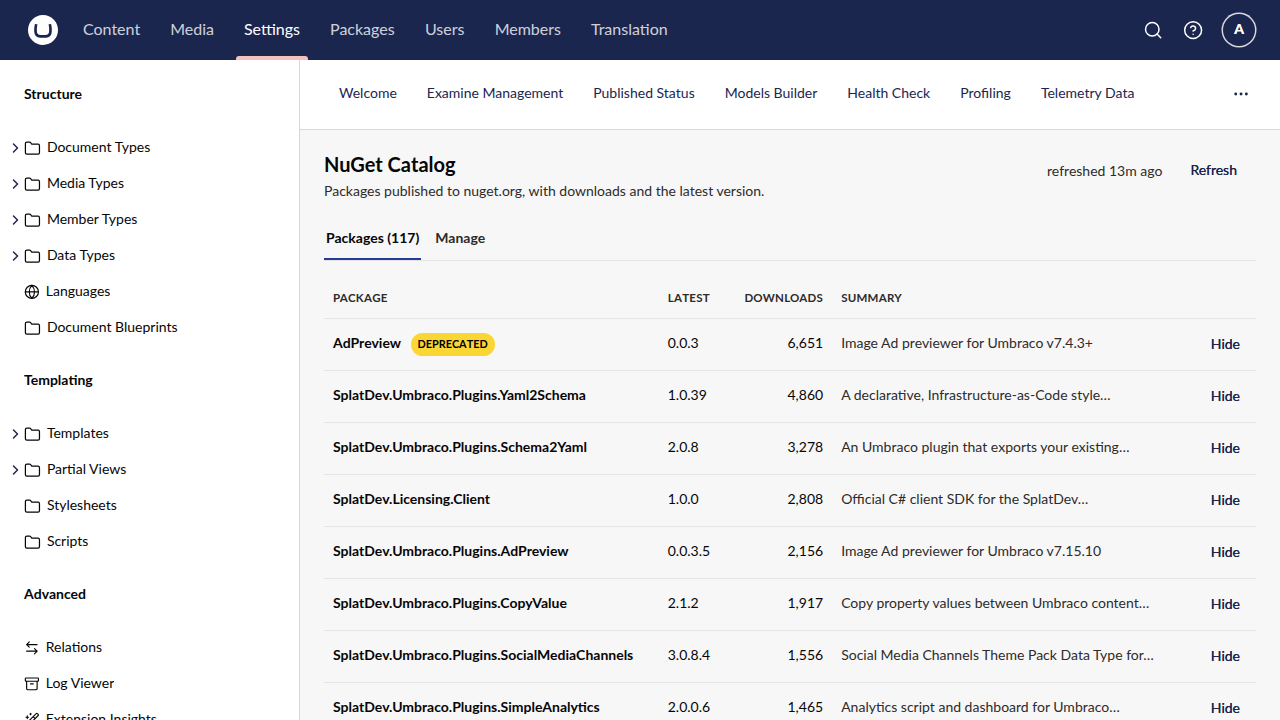Expand the Partial Views tree node
The width and height of the screenshot is (1280, 720).
(x=15, y=470)
